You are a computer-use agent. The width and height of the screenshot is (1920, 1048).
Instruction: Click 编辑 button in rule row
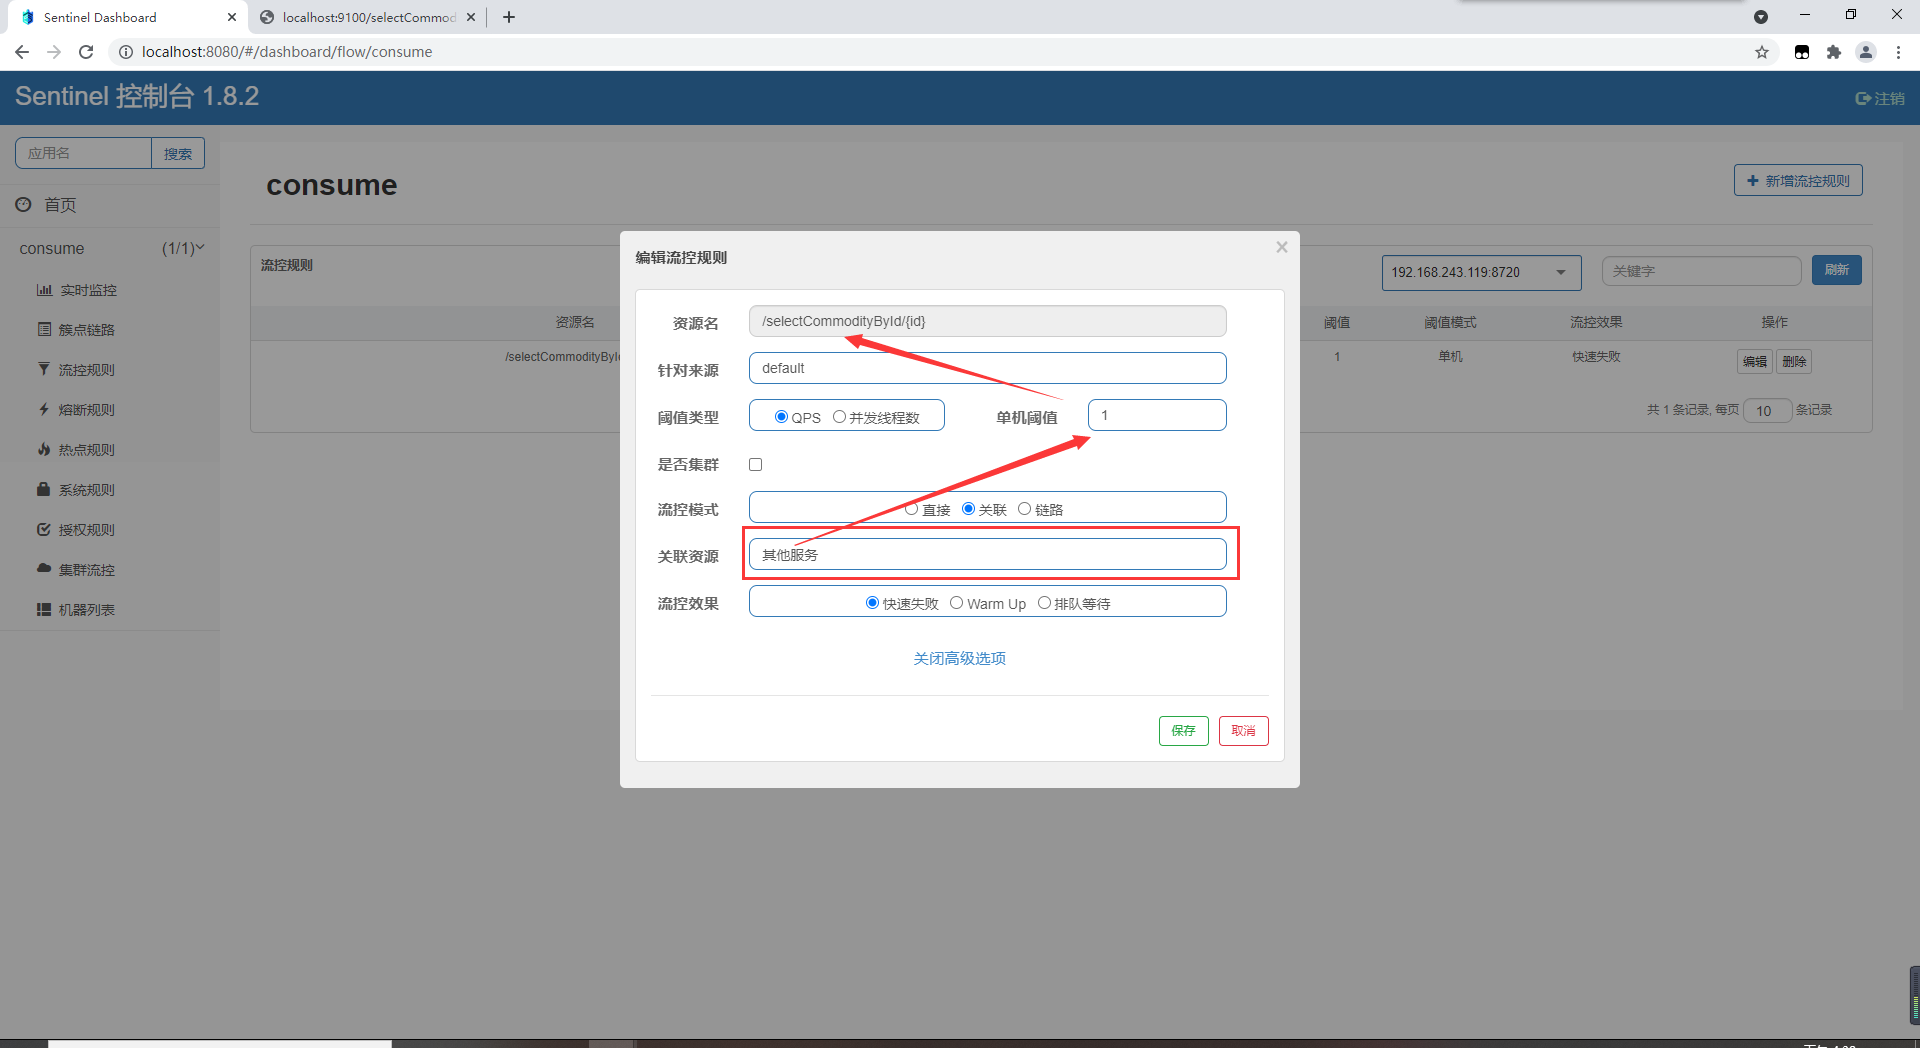[x=1755, y=362]
